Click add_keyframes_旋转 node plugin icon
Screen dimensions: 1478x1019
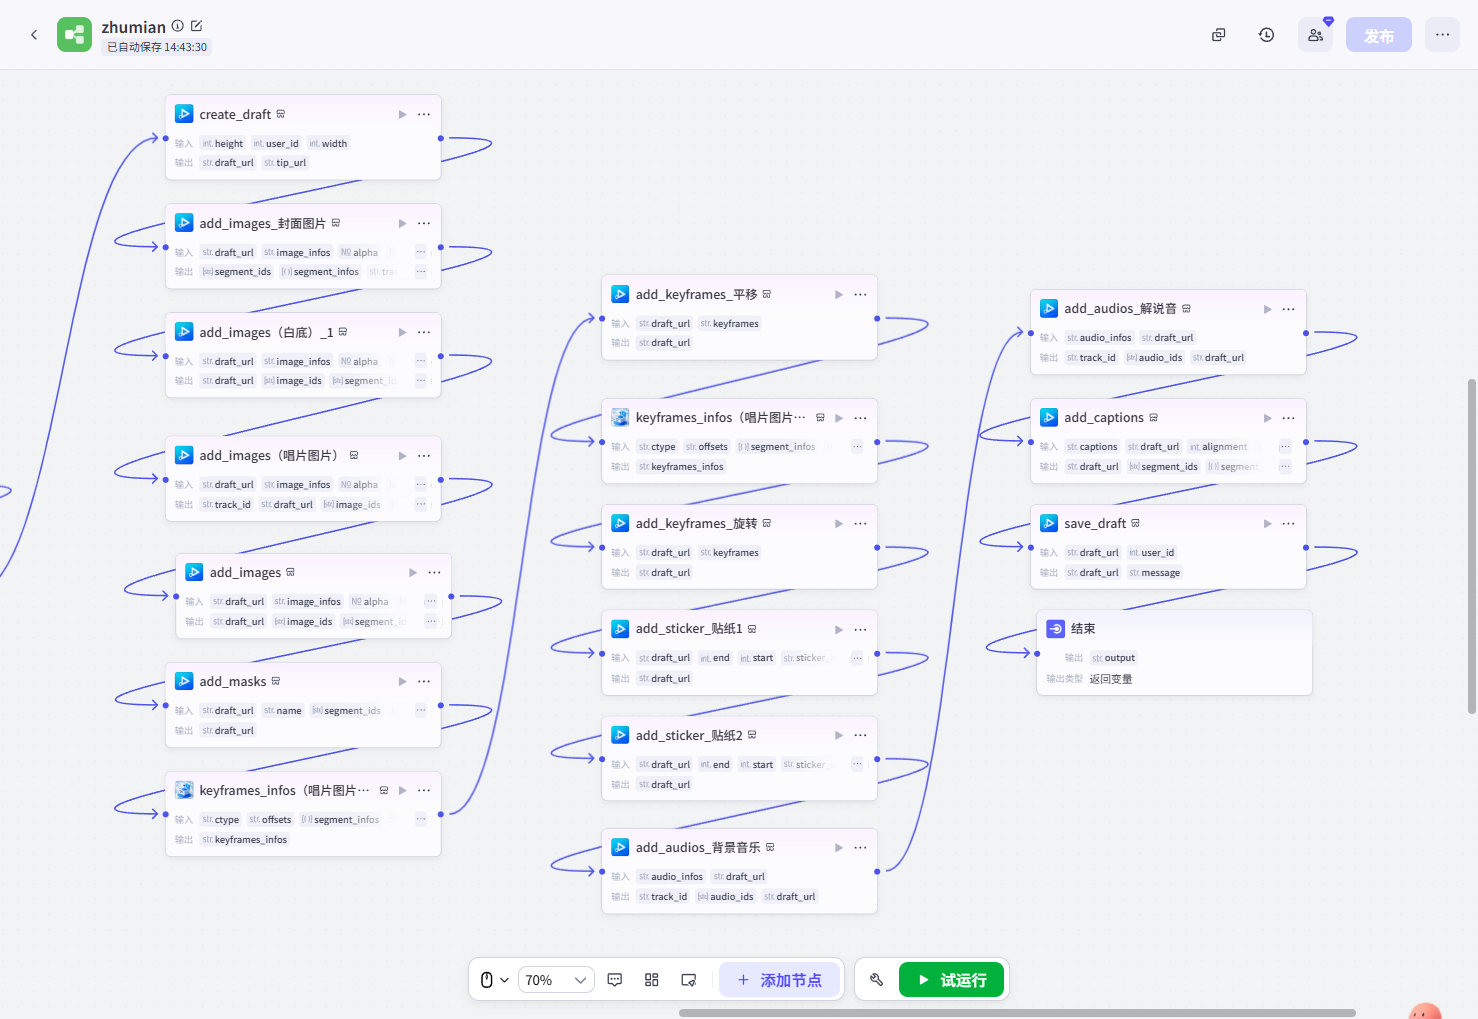click(620, 523)
